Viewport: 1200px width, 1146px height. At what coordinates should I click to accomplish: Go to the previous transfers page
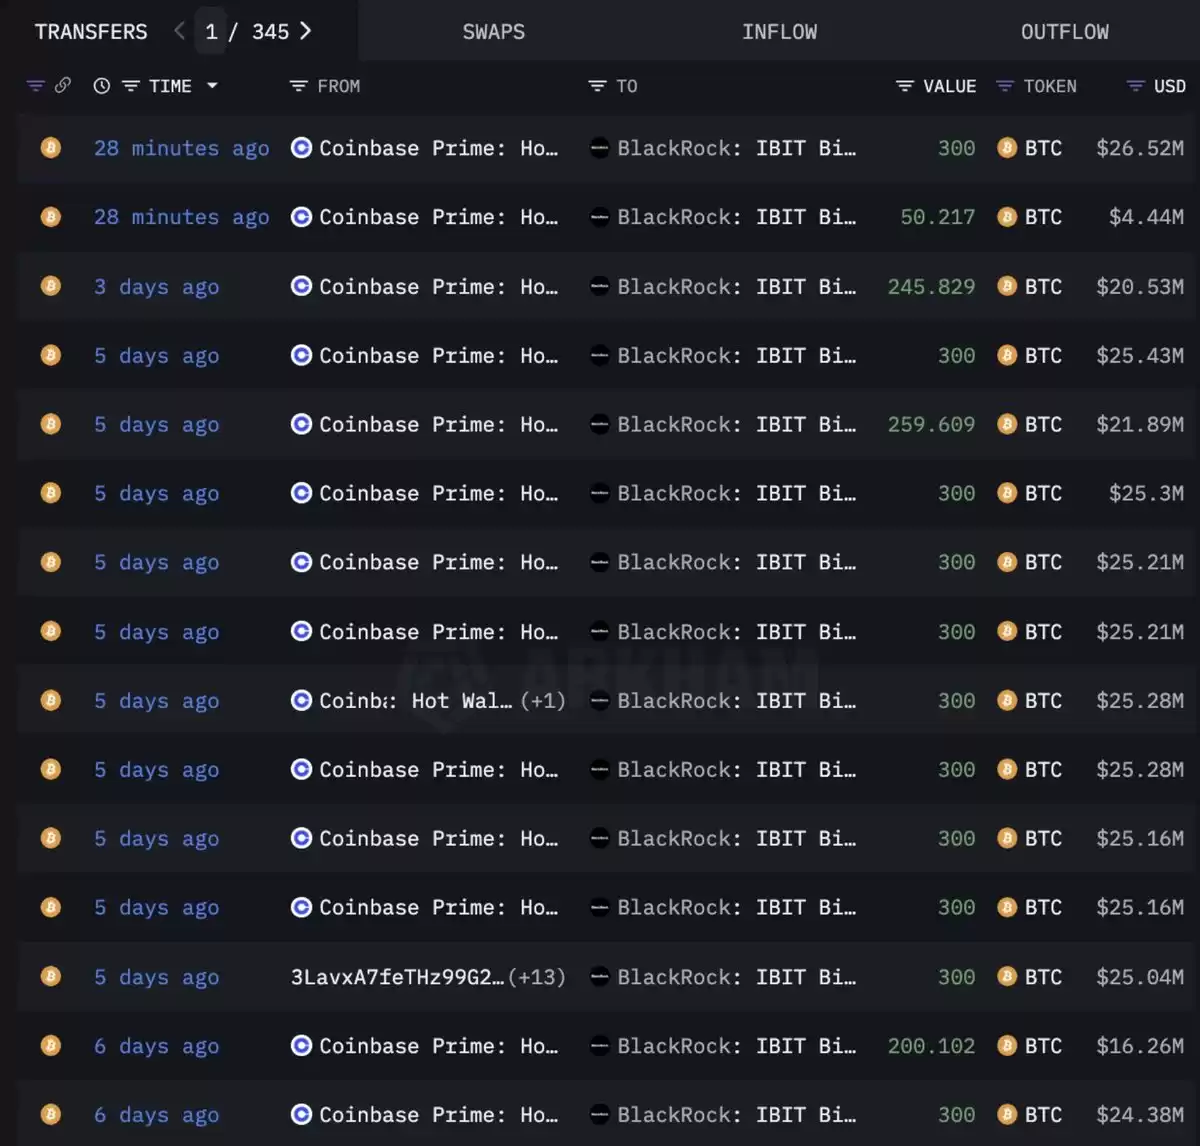coord(179,31)
